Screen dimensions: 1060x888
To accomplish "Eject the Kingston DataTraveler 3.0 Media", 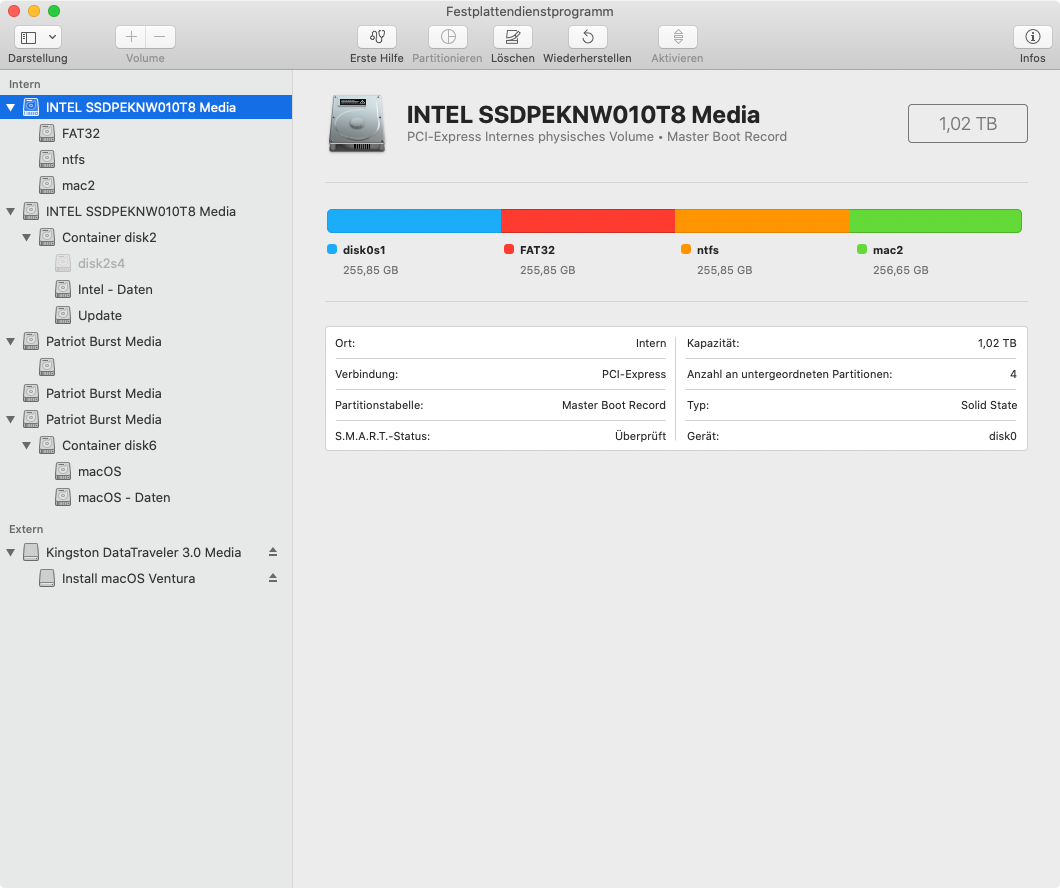I will click(x=273, y=552).
